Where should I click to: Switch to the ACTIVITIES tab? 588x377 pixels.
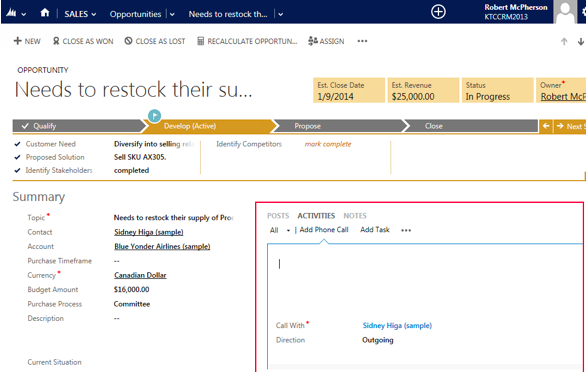(x=316, y=216)
